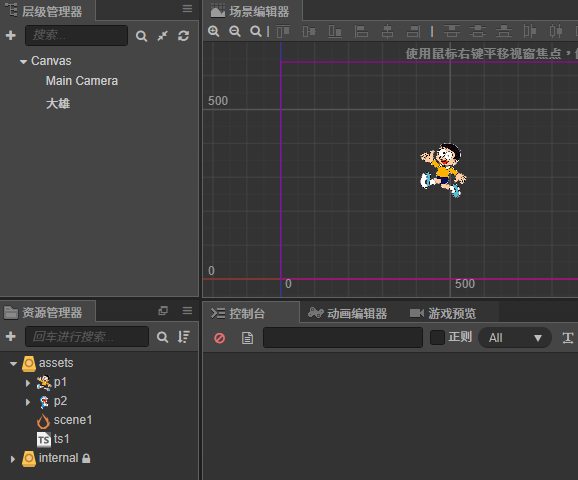Reset scene editor zoom level
This screenshot has height=480, width=578.
coord(255,31)
